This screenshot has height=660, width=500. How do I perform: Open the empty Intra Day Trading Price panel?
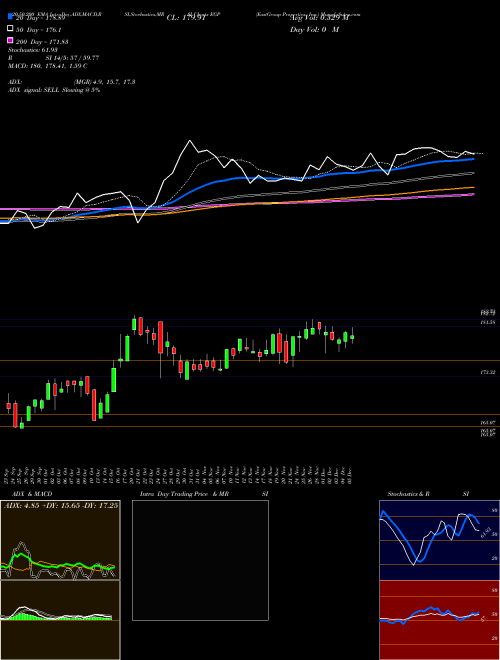(x=200, y=560)
